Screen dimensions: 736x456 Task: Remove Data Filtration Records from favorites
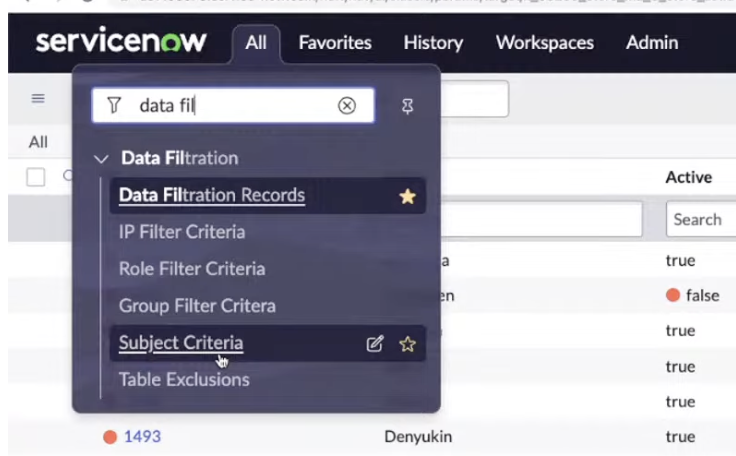pos(407,196)
